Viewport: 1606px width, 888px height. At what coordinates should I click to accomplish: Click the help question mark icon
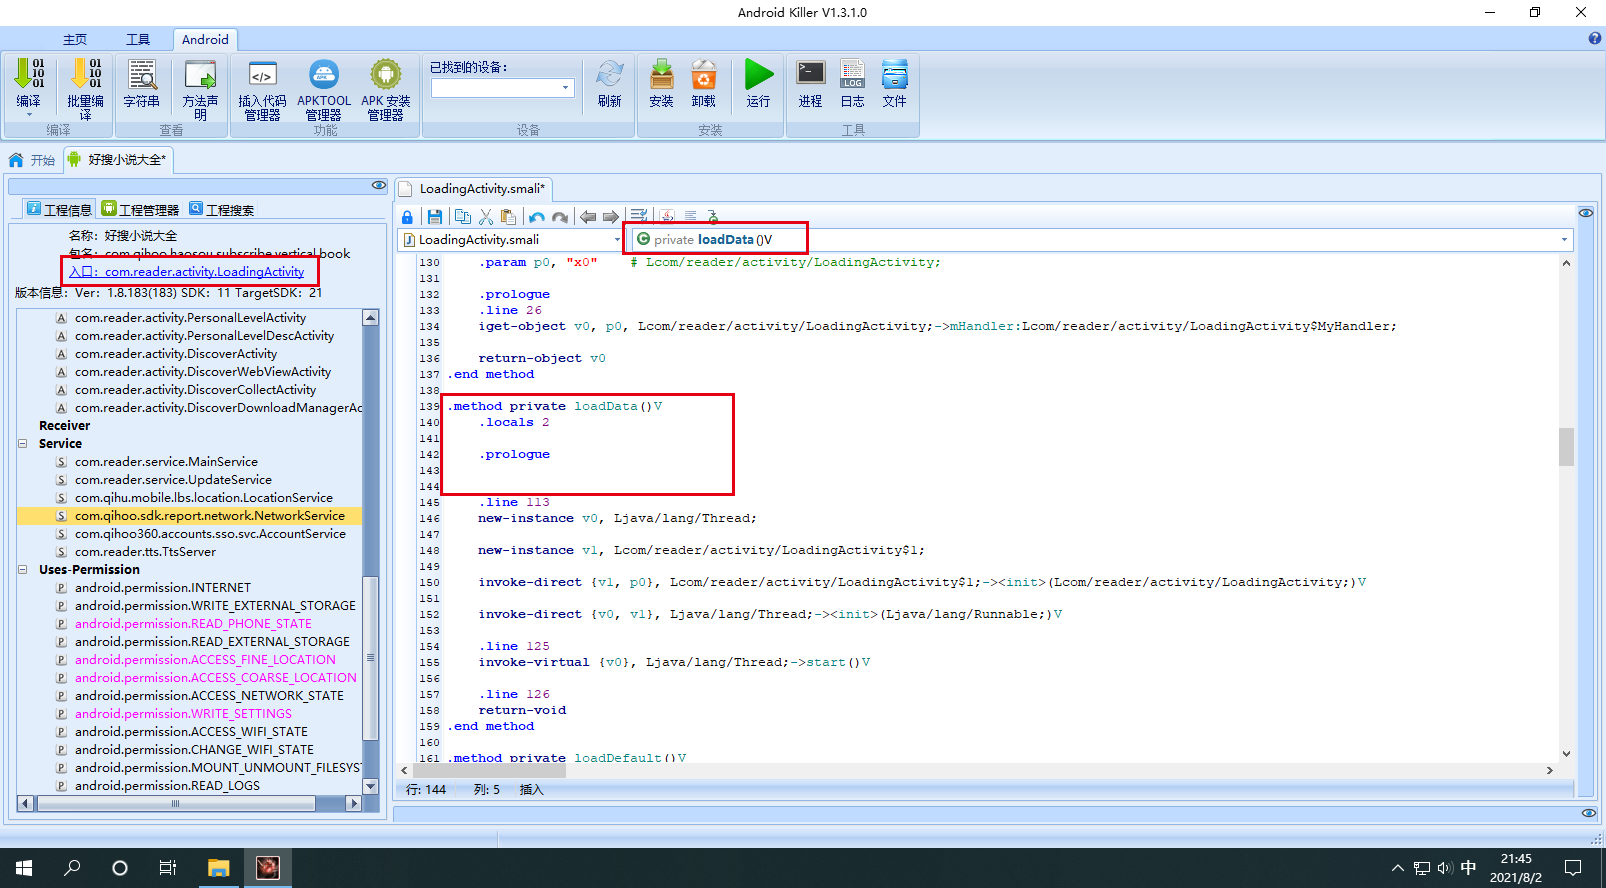click(1595, 39)
